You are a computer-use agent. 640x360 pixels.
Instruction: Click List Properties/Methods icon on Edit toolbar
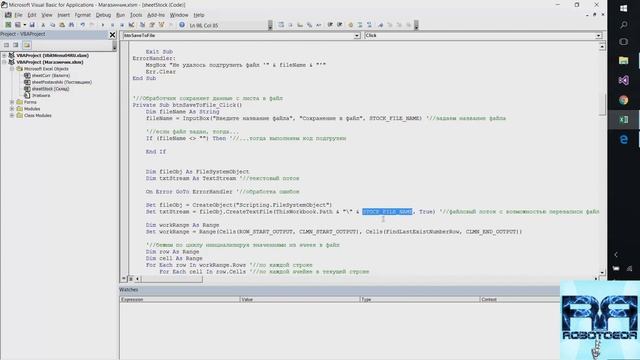281,25
